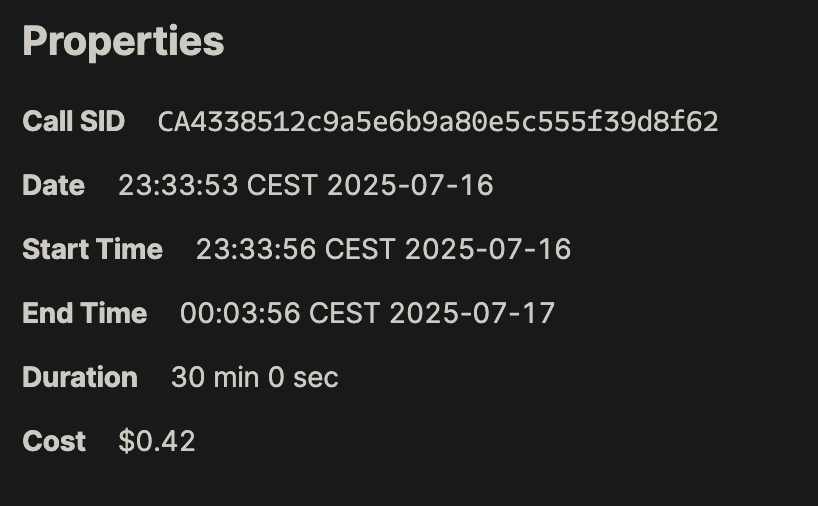The height and width of the screenshot is (506, 818).
Task: Click the 2025-07-16 date in Start Time row
Action: coord(488,249)
